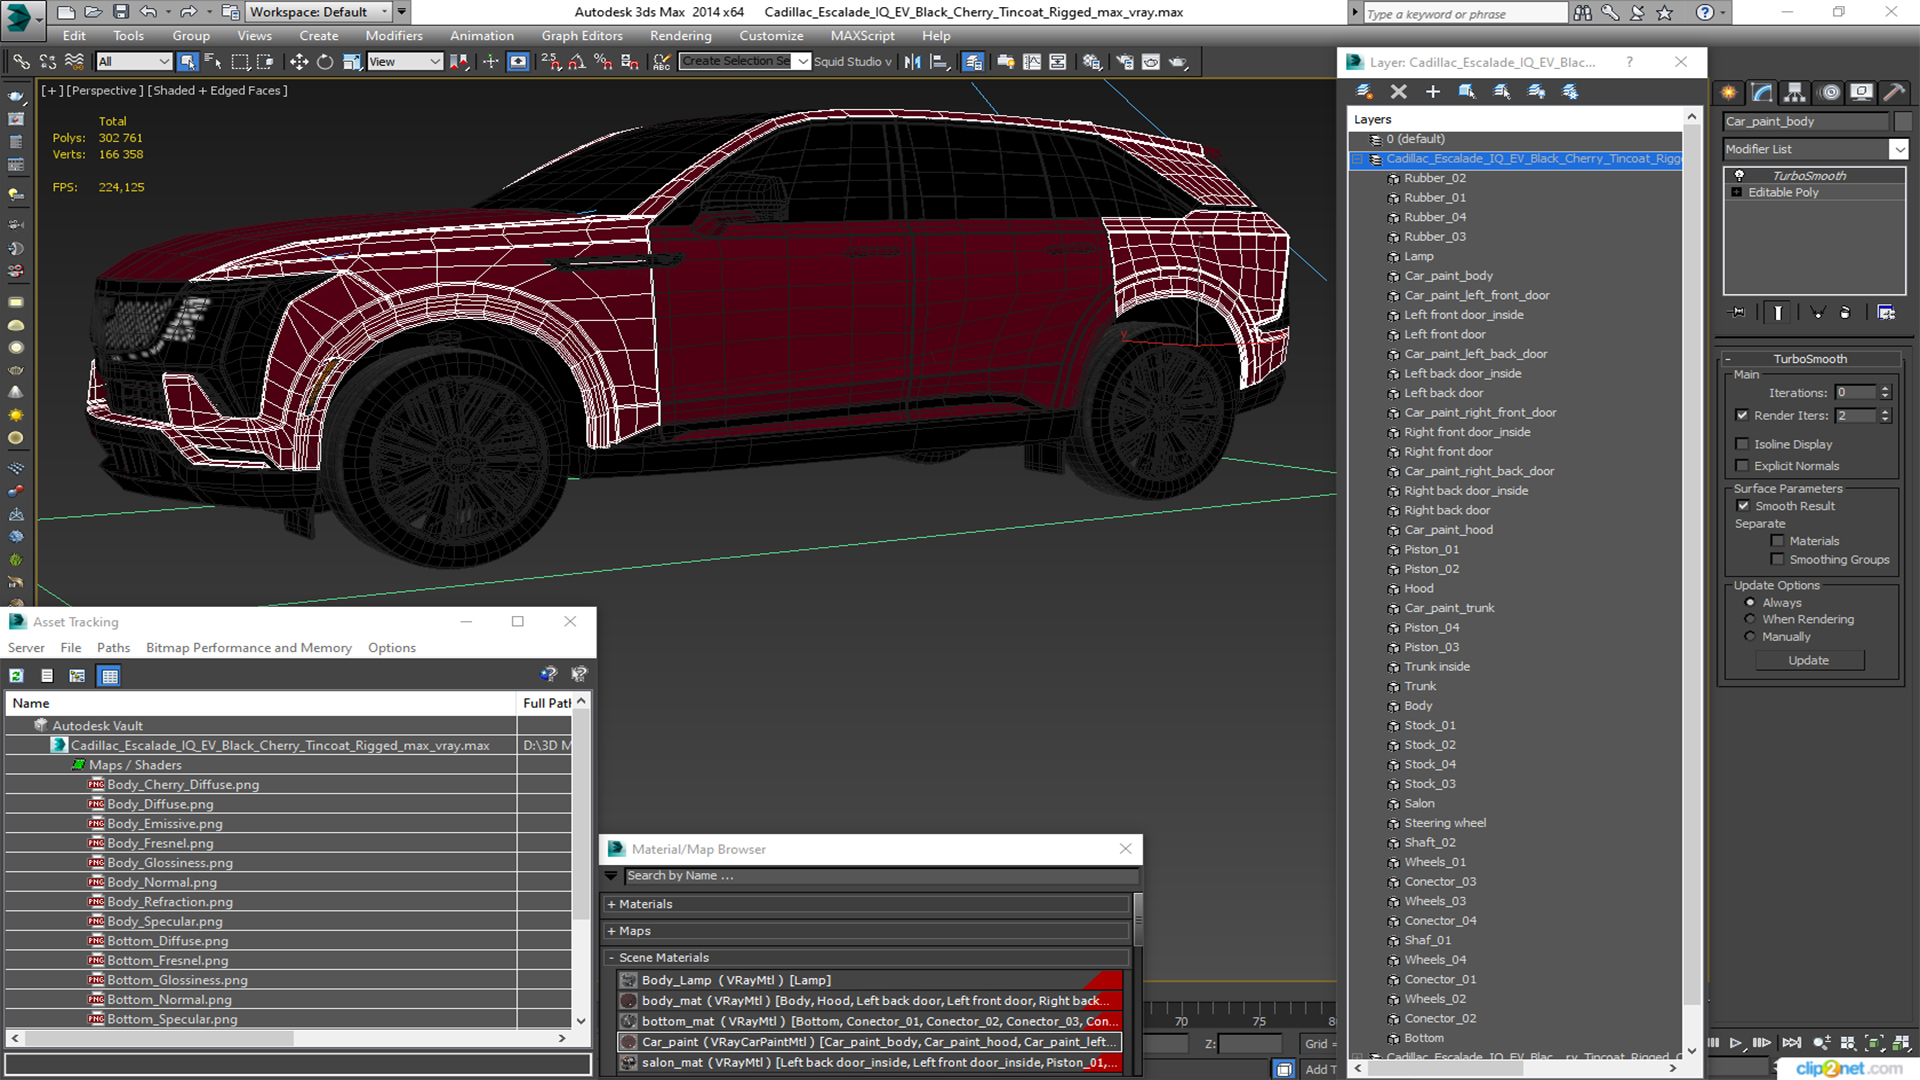
Task: Toggle Angle Snap in main toolbar
Action: 577,62
